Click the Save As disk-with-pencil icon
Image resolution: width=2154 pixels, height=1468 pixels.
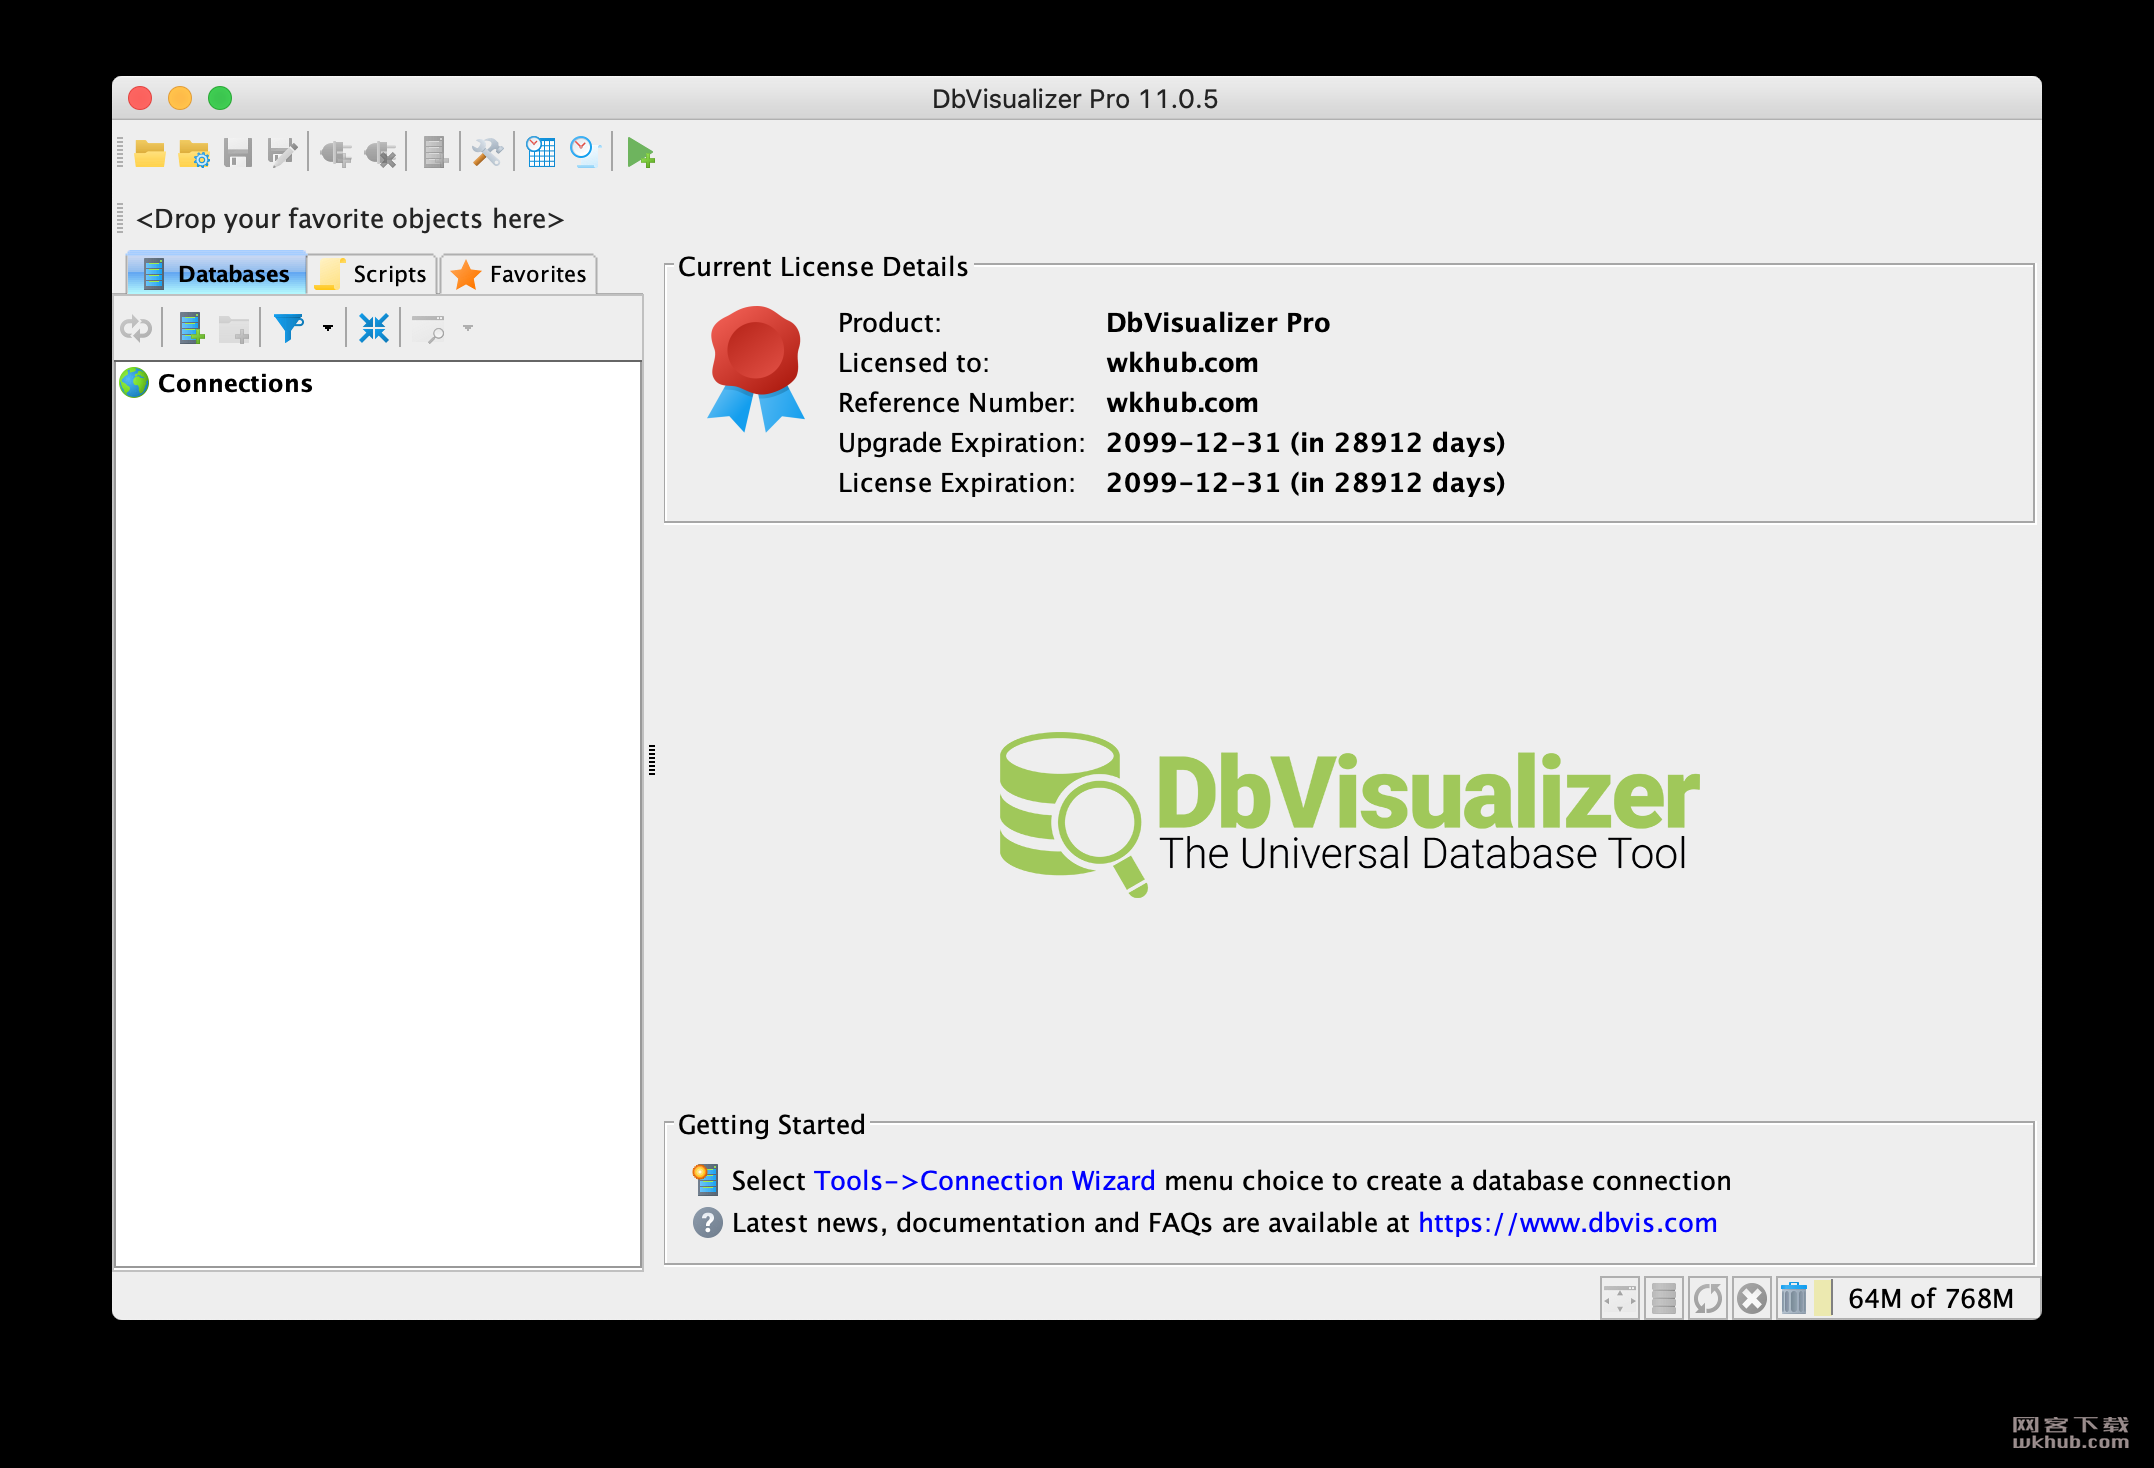tap(283, 153)
